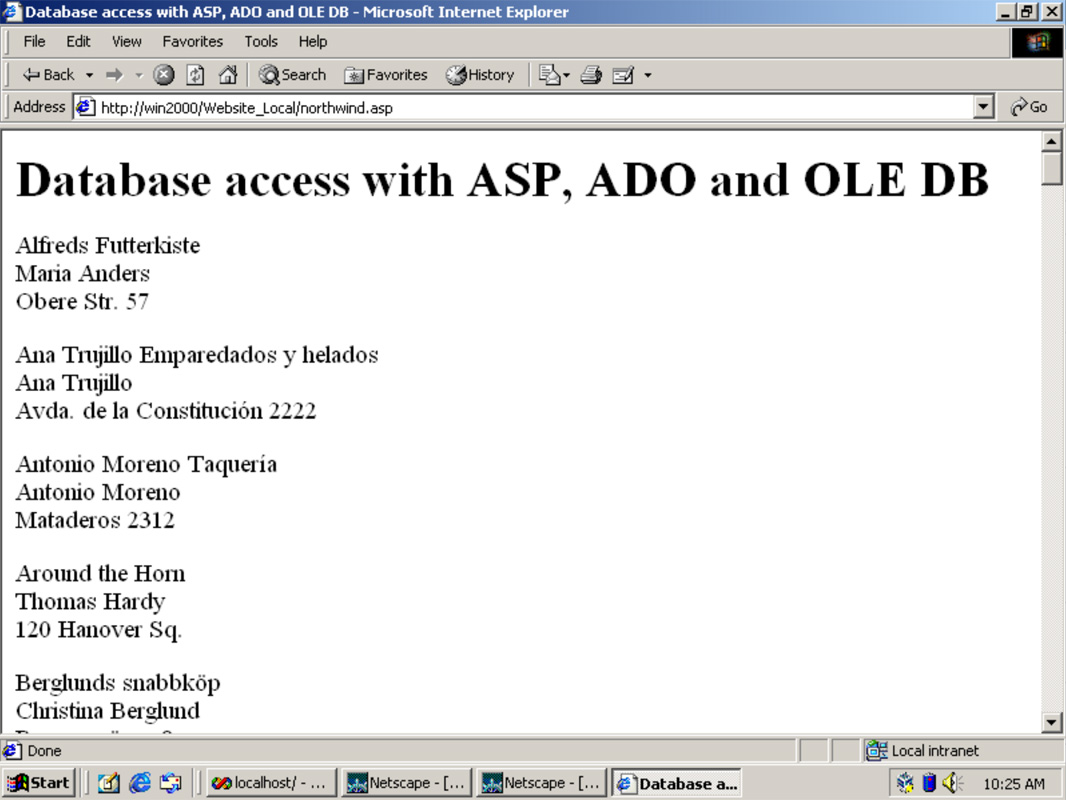Open the View menu
The image size is (1066, 800).
pyautogui.click(x=126, y=41)
